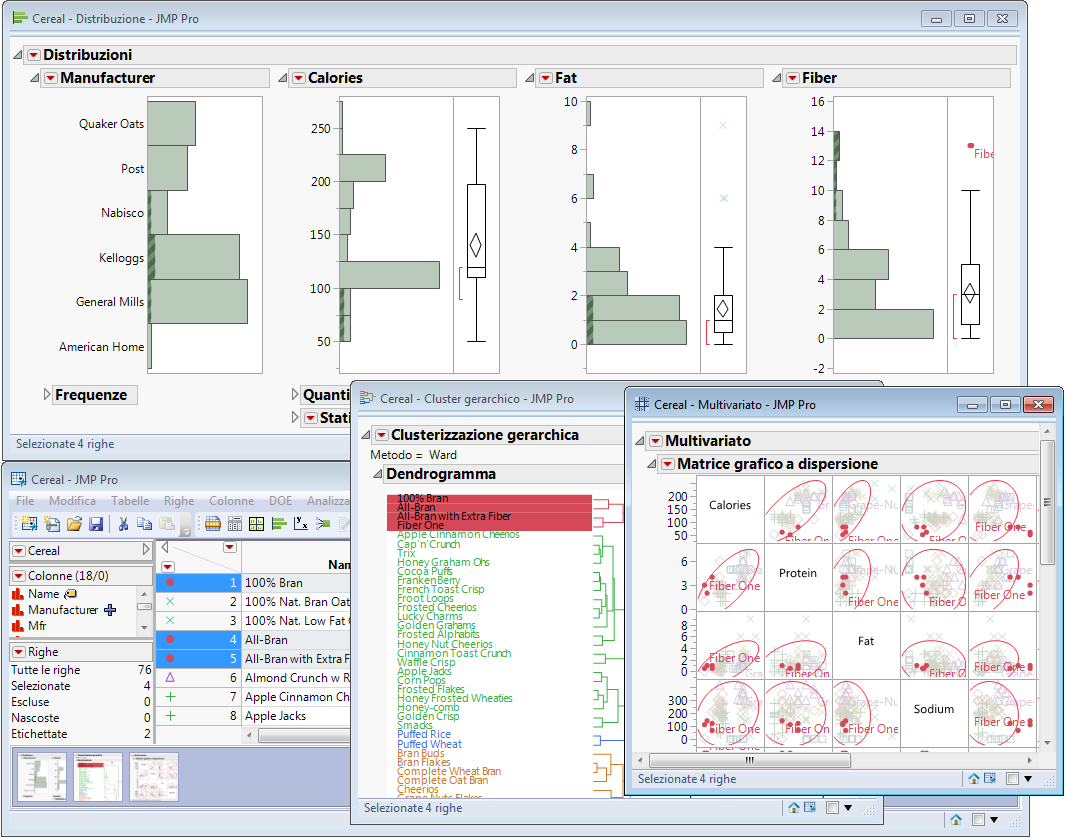Screen dimensions: 1066x839
Task: Collapse the Dendrogramma section
Action: click(x=377, y=474)
